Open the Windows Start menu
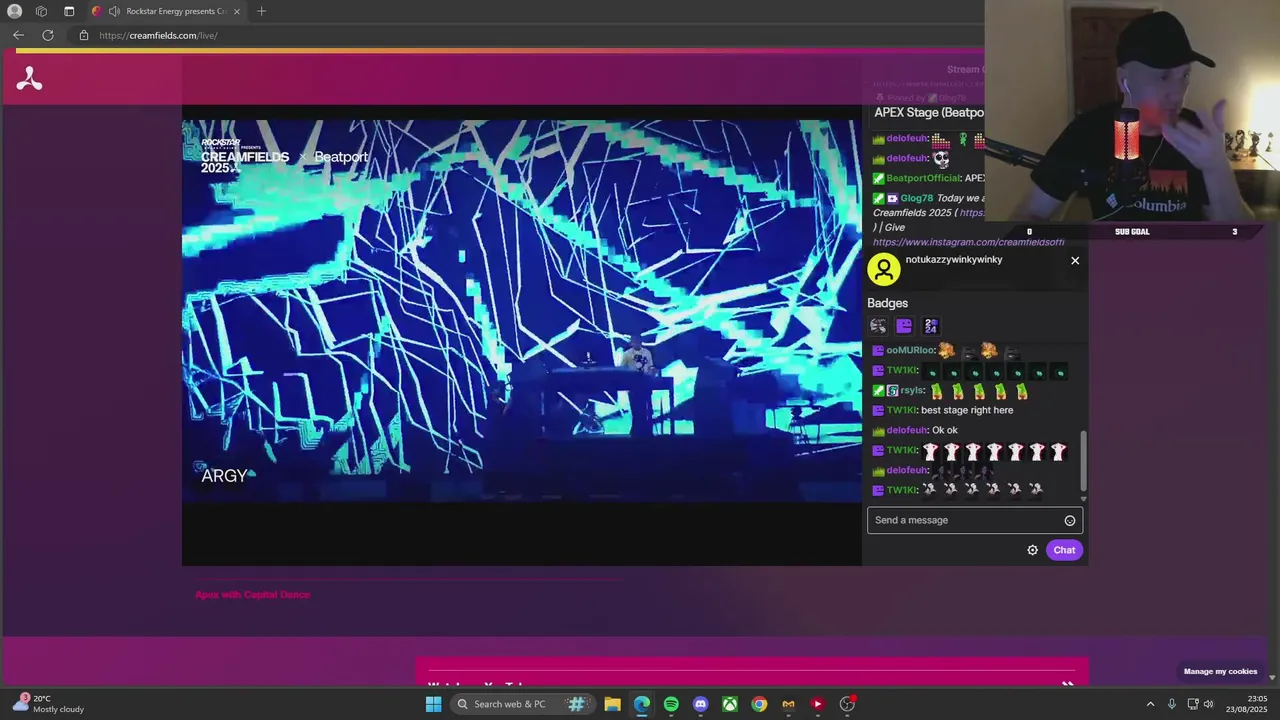This screenshot has width=1280, height=720. (433, 704)
